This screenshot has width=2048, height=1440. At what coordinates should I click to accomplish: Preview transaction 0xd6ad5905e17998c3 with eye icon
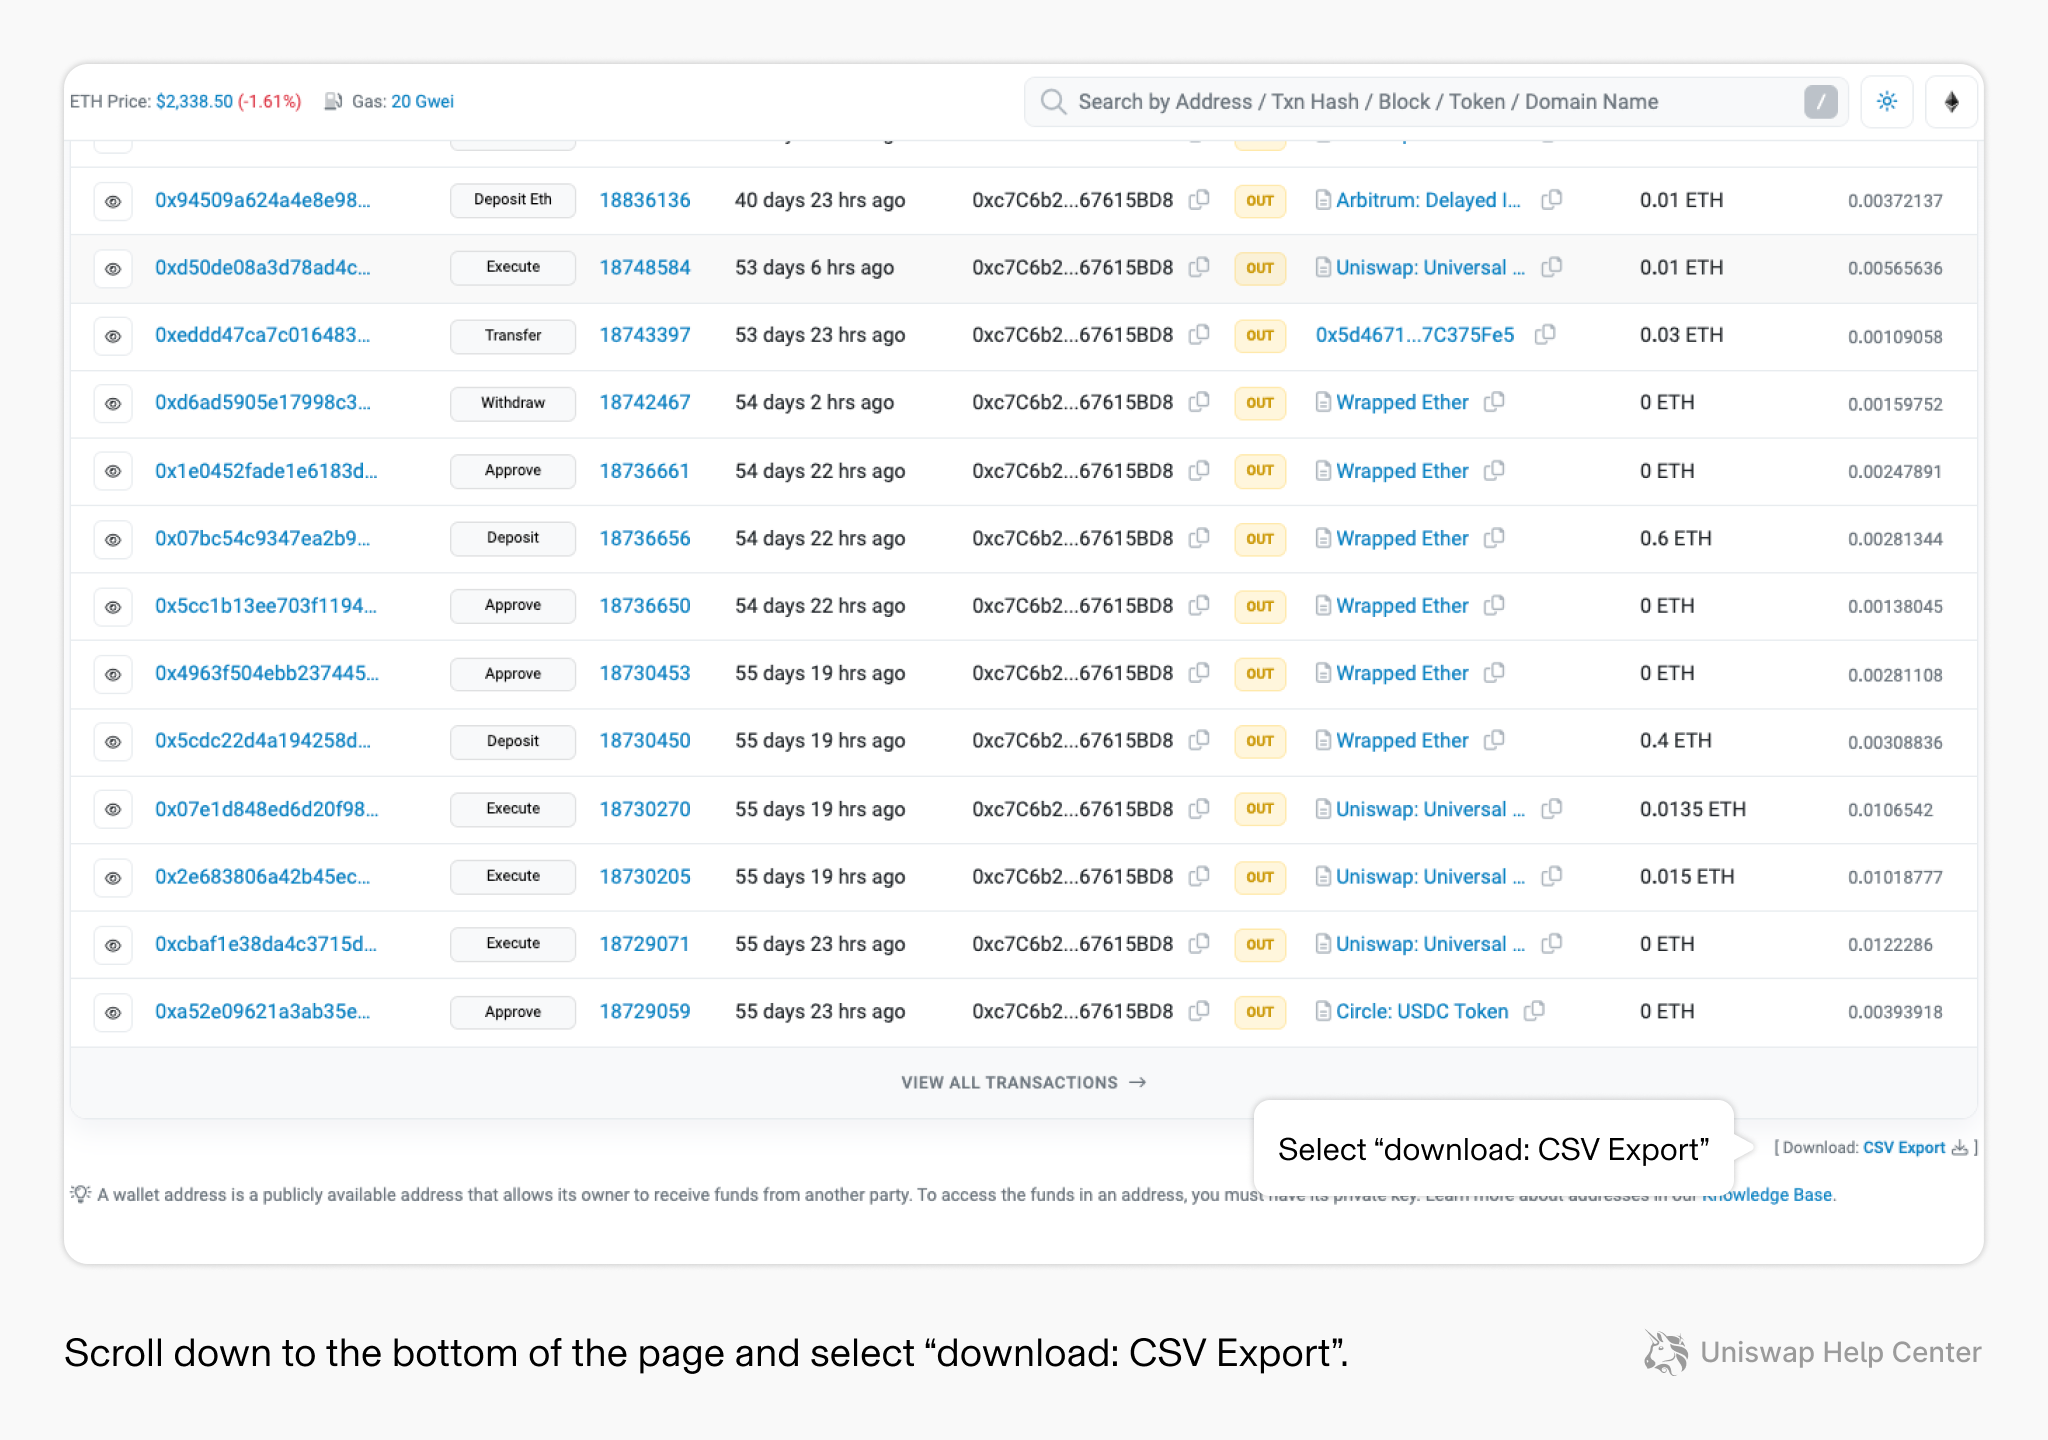tap(113, 404)
